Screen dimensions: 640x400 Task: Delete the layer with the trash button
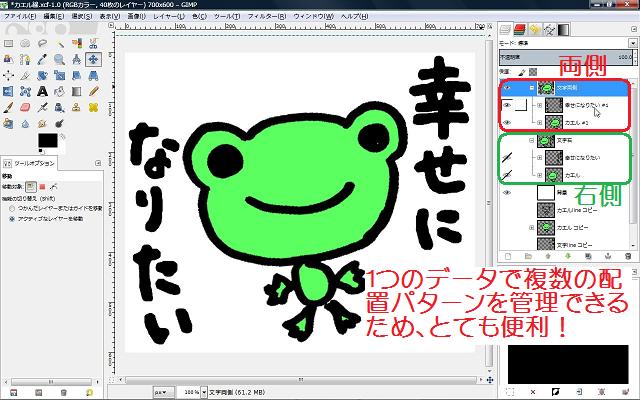pyautogui.click(x=628, y=256)
